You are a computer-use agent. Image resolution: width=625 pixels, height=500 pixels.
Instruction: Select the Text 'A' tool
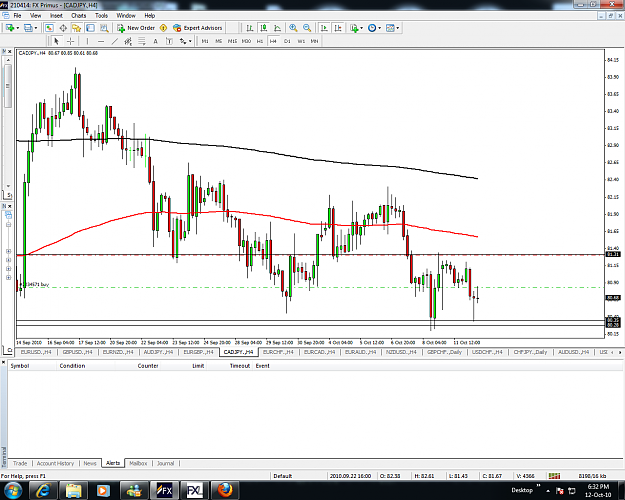coord(155,41)
